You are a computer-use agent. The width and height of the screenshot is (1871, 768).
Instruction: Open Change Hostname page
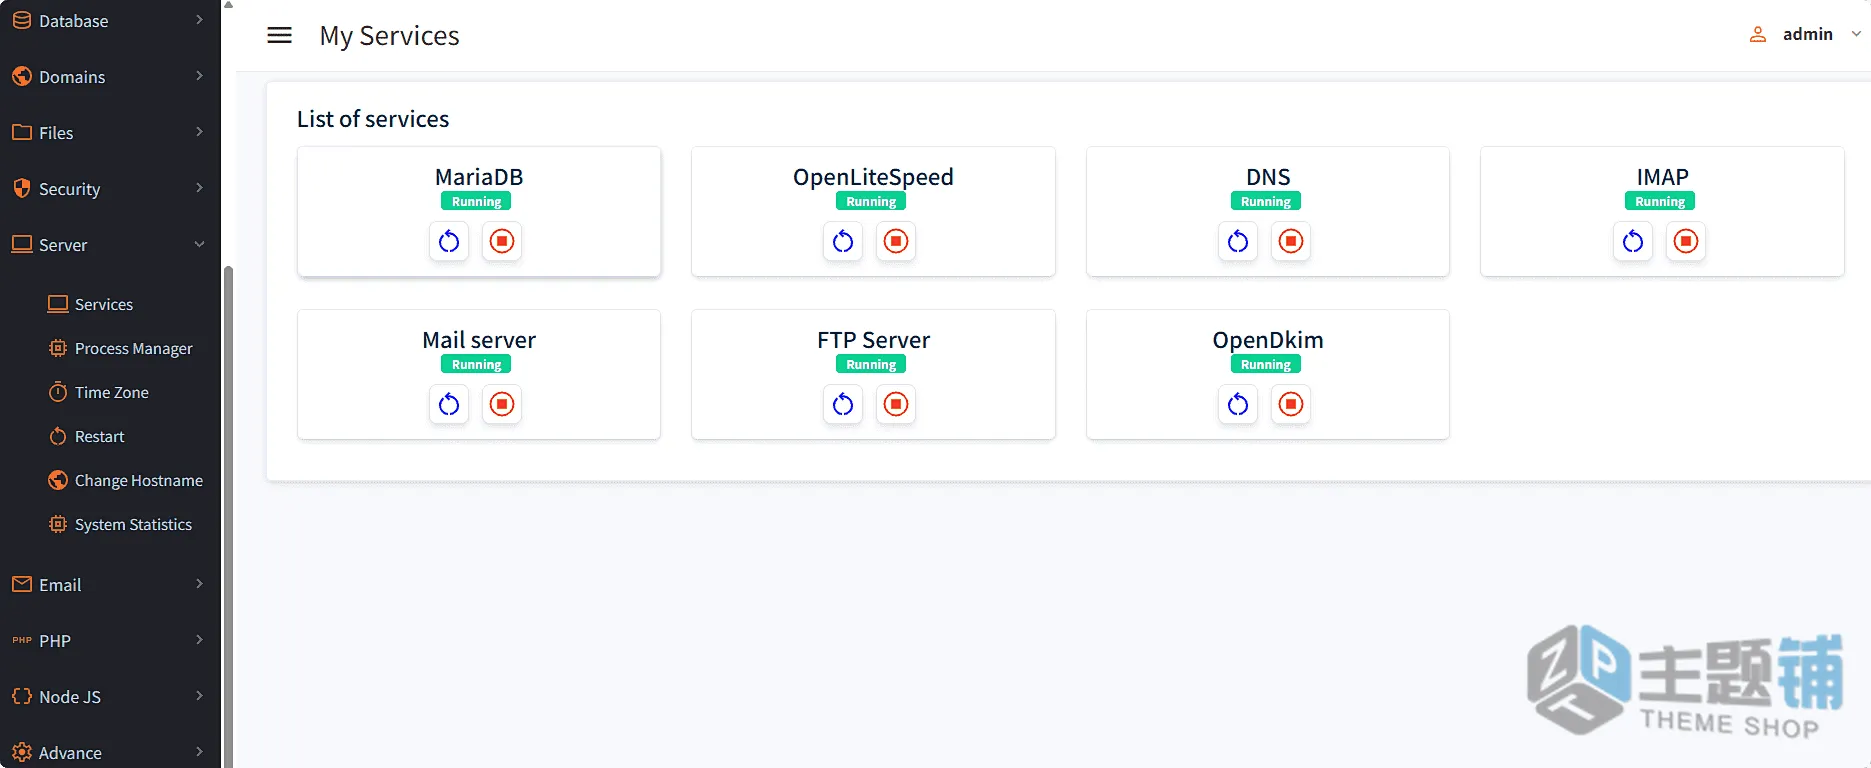click(x=138, y=481)
